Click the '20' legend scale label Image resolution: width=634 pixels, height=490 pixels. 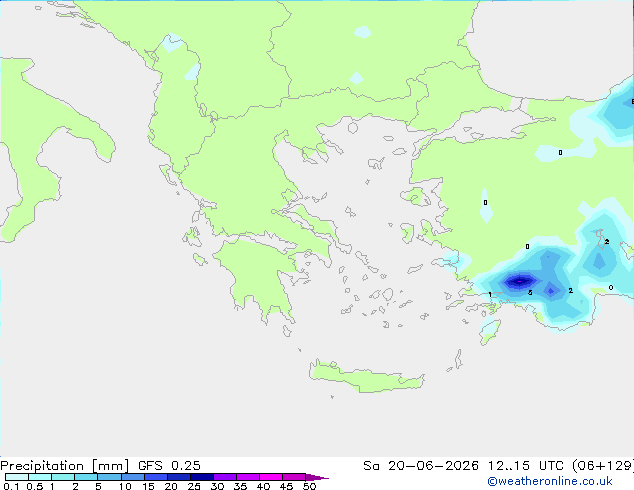(x=171, y=486)
